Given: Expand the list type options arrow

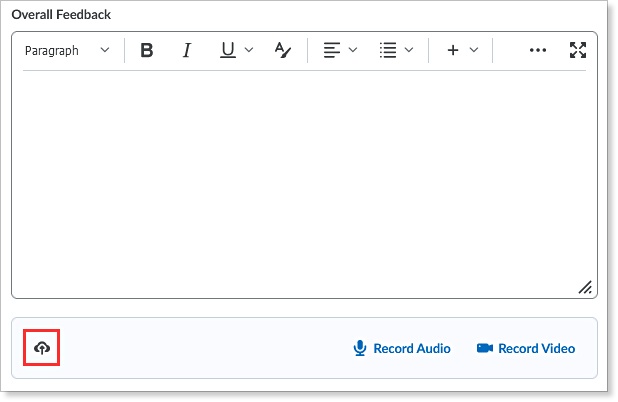Looking at the screenshot, I should [409, 50].
